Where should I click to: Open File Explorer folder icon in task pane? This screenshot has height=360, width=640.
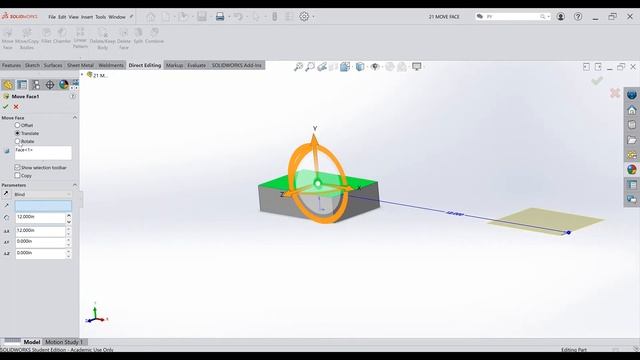point(632,140)
